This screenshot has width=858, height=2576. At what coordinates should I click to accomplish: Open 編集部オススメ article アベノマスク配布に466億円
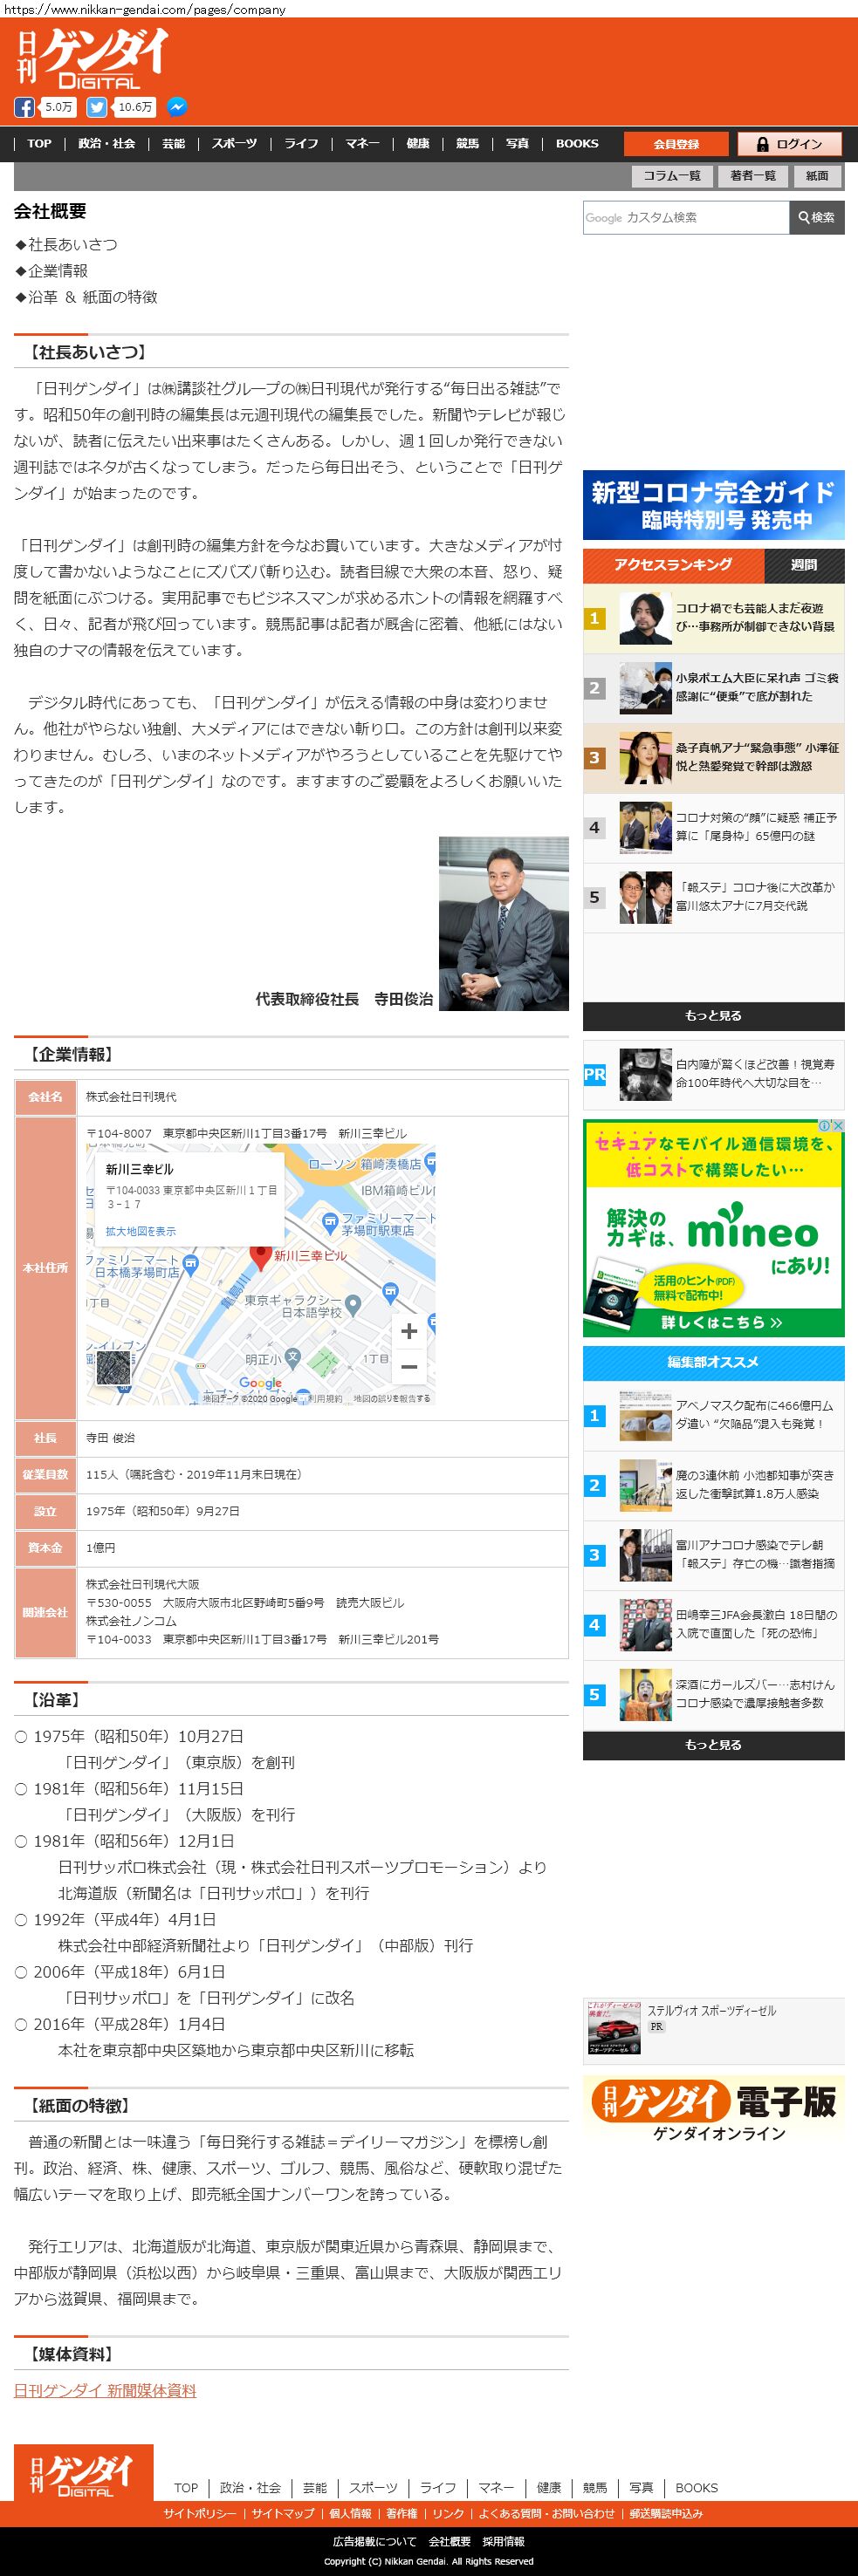pyautogui.click(x=714, y=1415)
